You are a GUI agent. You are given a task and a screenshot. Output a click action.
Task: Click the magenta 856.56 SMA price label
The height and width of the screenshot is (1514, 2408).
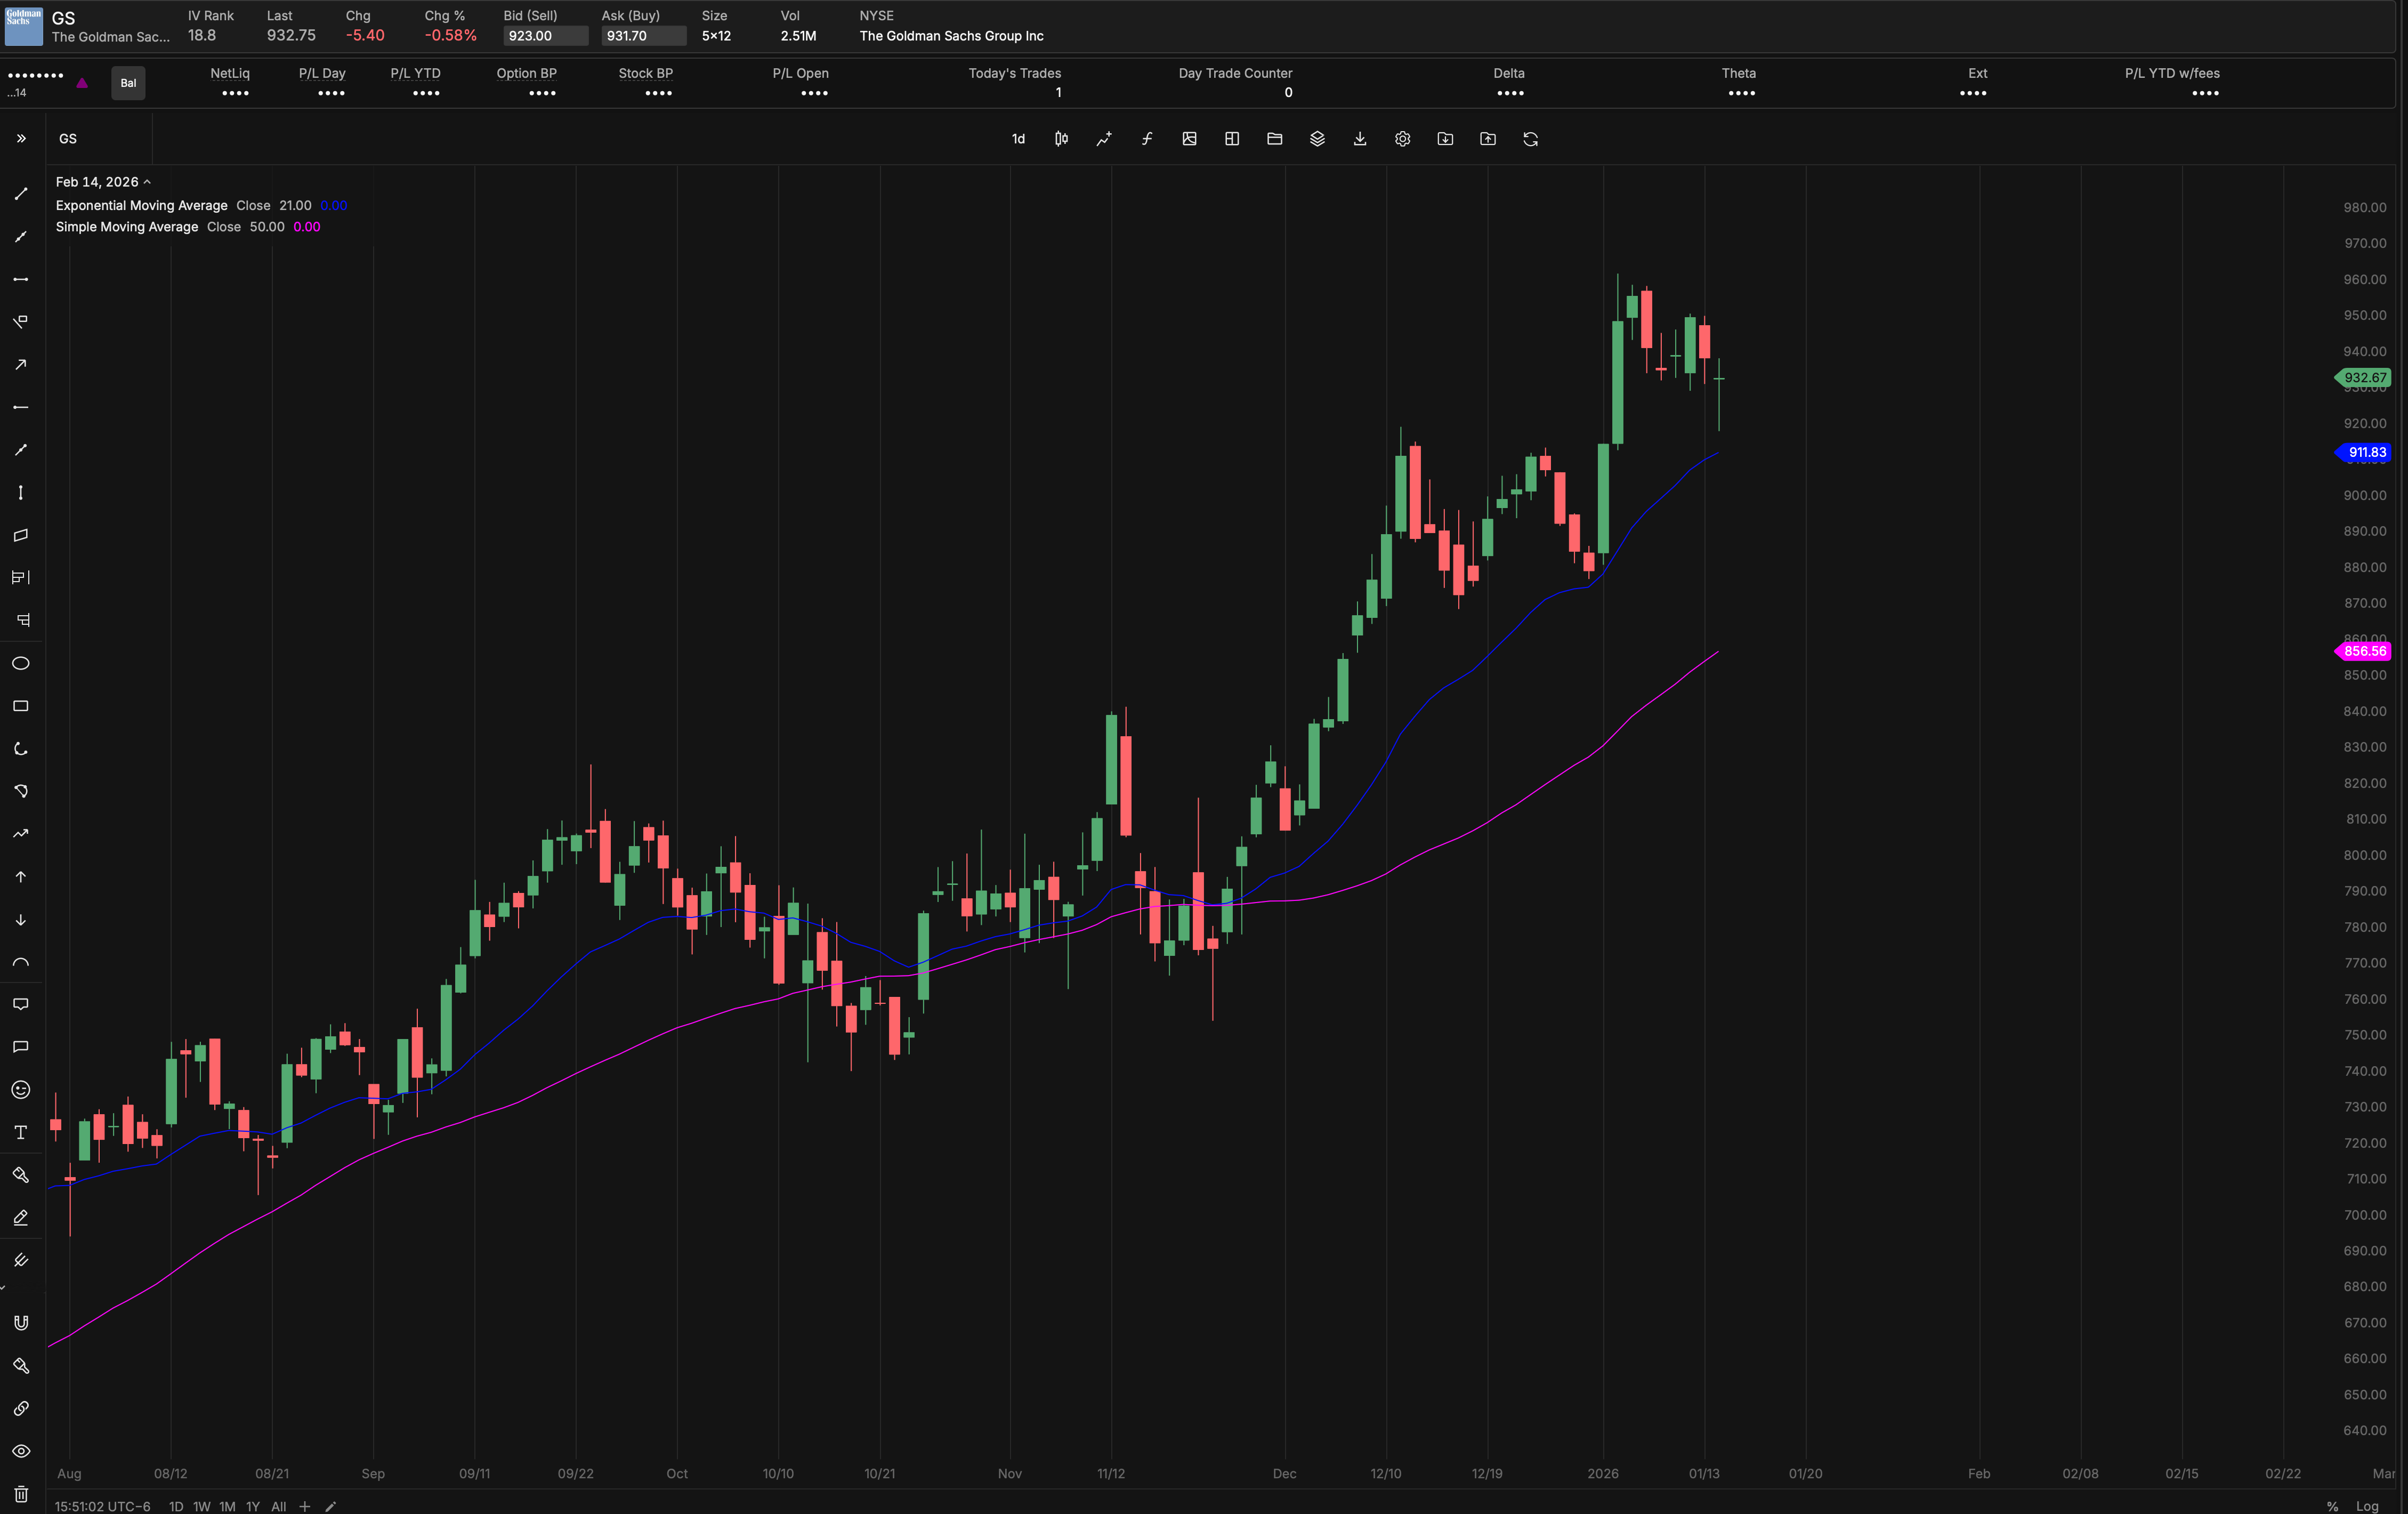coord(2364,651)
